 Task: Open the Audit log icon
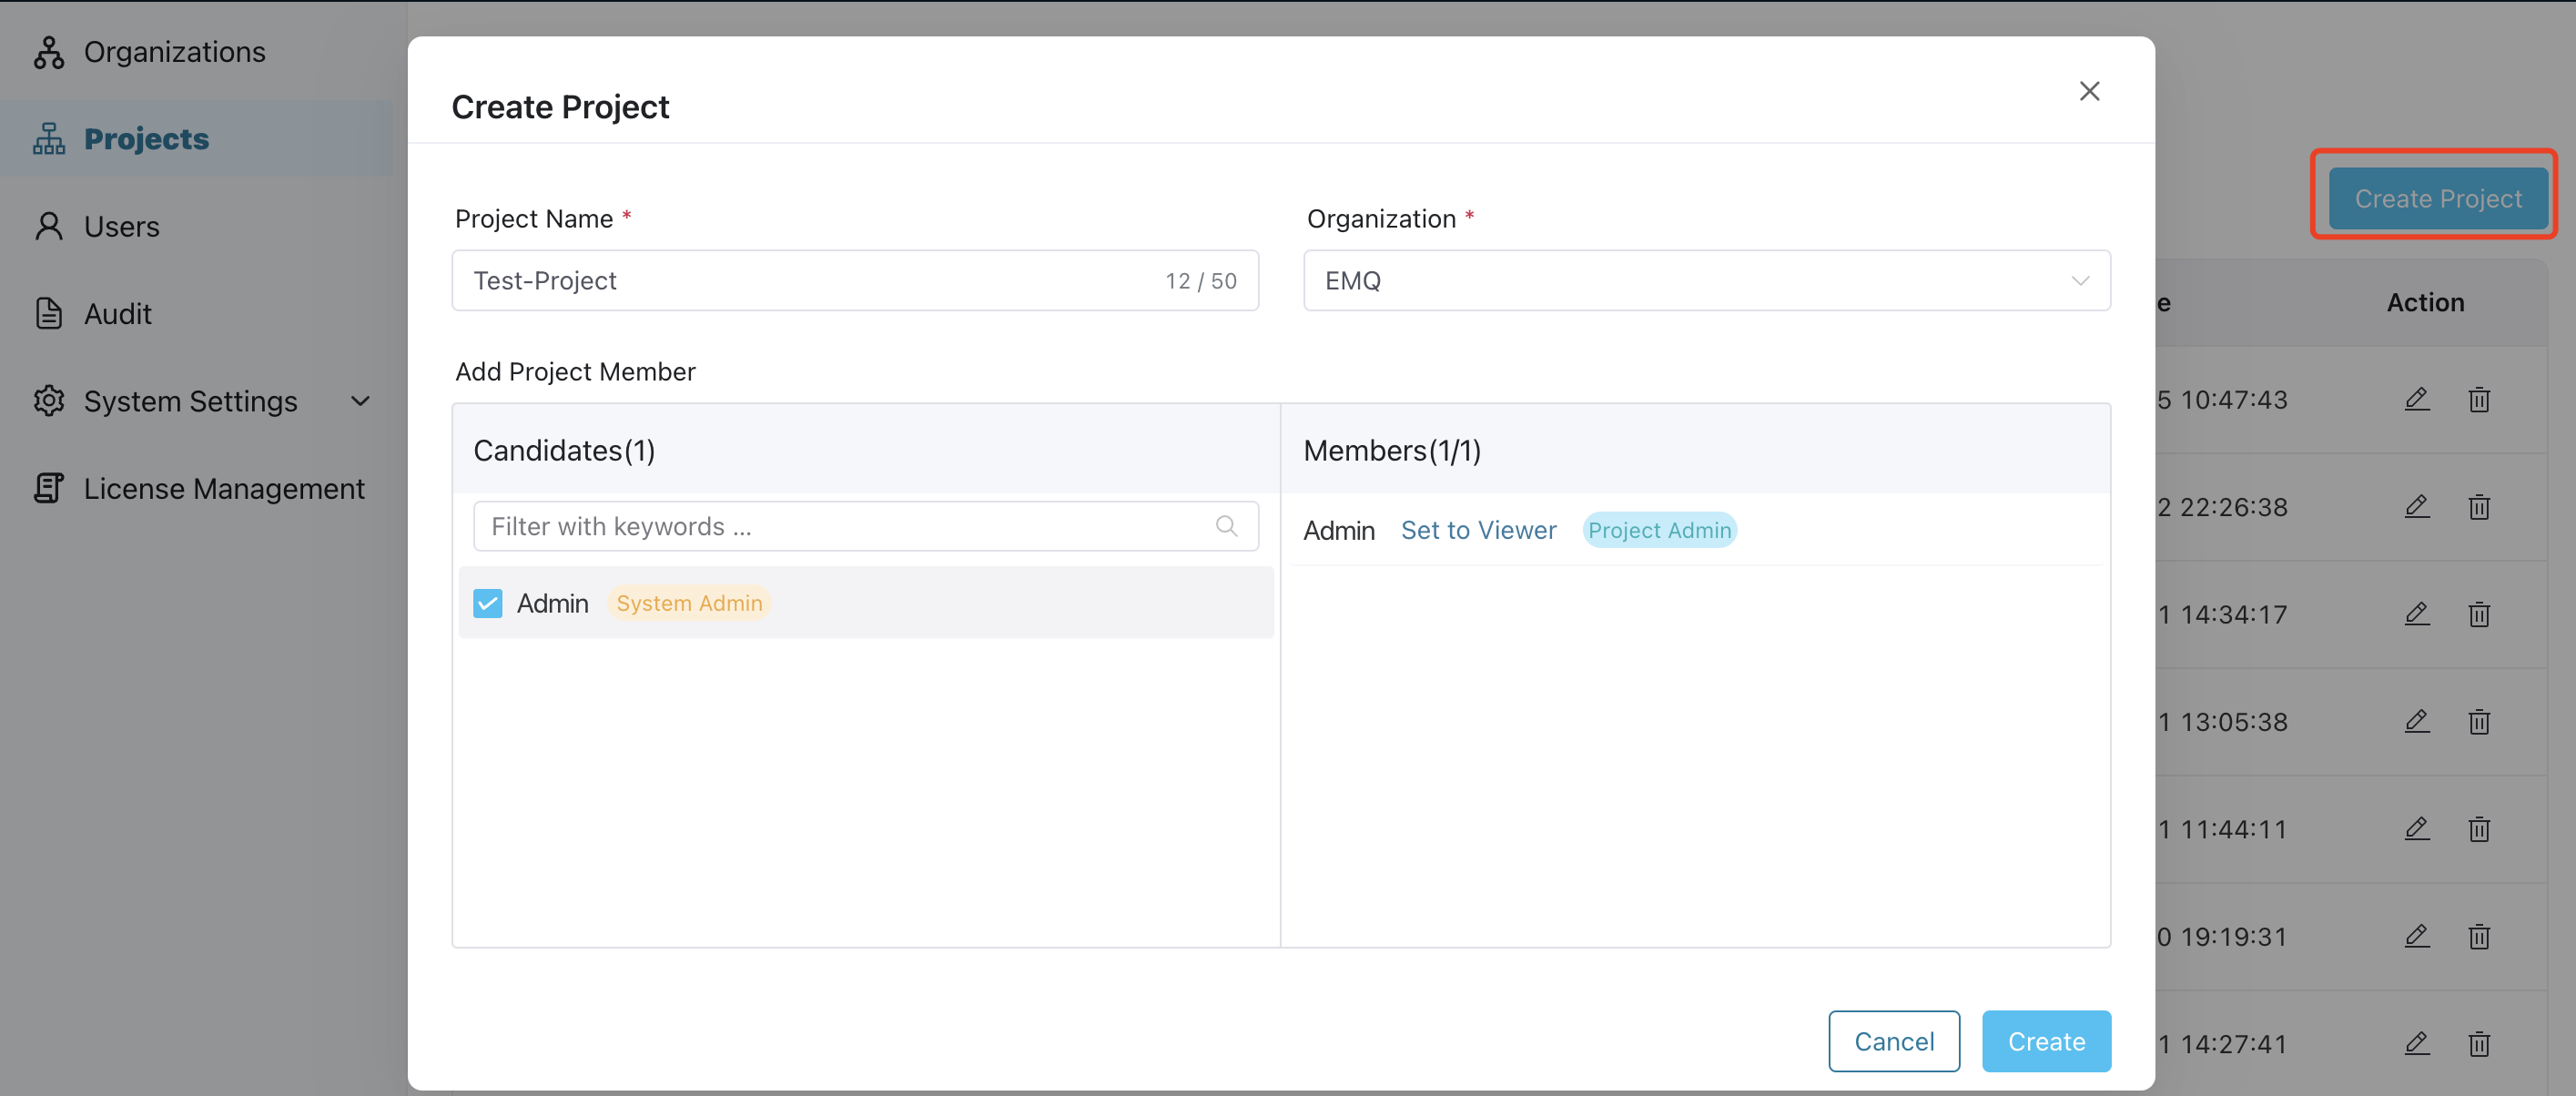click(x=48, y=313)
